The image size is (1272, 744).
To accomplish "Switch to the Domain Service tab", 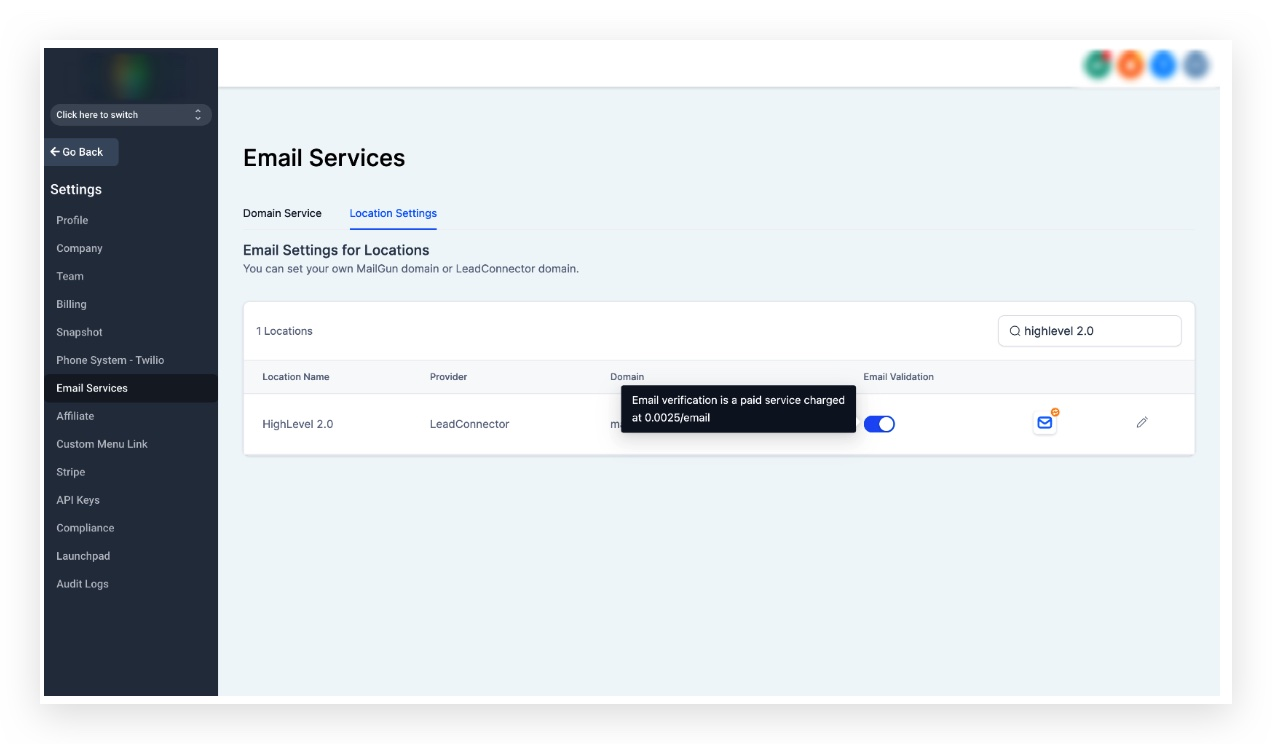I will [x=282, y=213].
